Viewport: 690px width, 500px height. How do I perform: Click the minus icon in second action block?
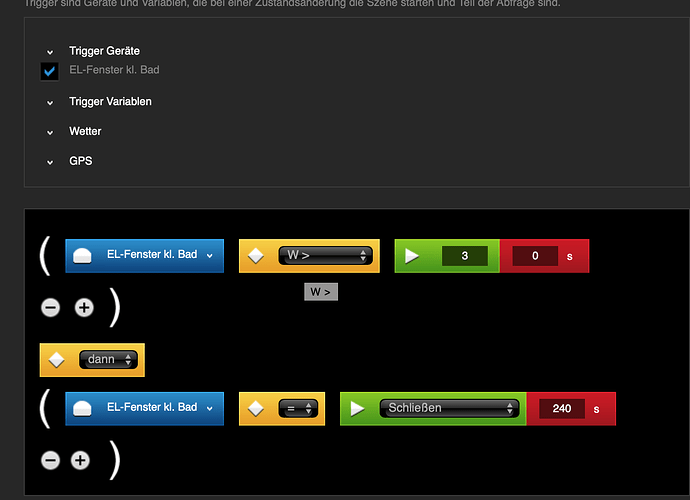pyautogui.click(x=51, y=460)
